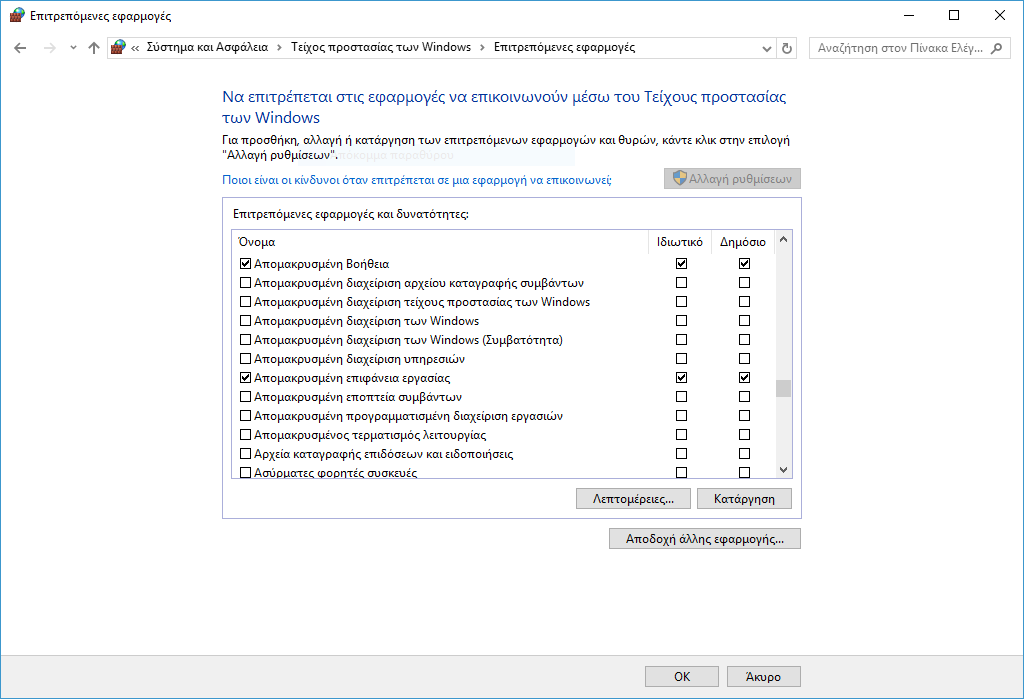Go back using the Back arrow
Viewport: 1024px width, 699px height.
click(x=20, y=48)
